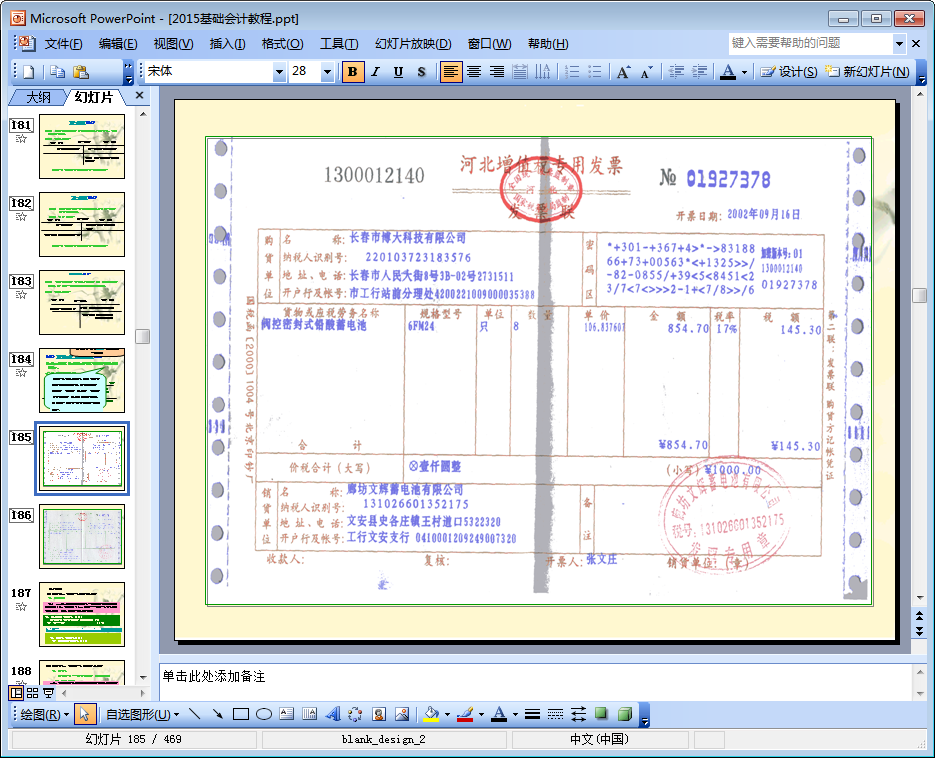The height and width of the screenshot is (758, 935).
Task: Open the font name dropdown
Action: click(x=278, y=72)
